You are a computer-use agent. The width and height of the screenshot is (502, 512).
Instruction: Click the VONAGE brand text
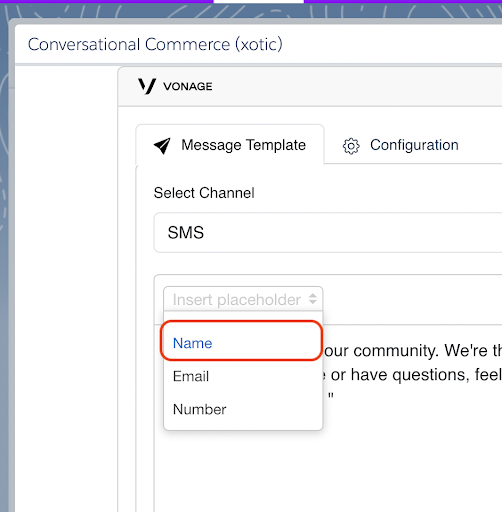(x=188, y=87)
